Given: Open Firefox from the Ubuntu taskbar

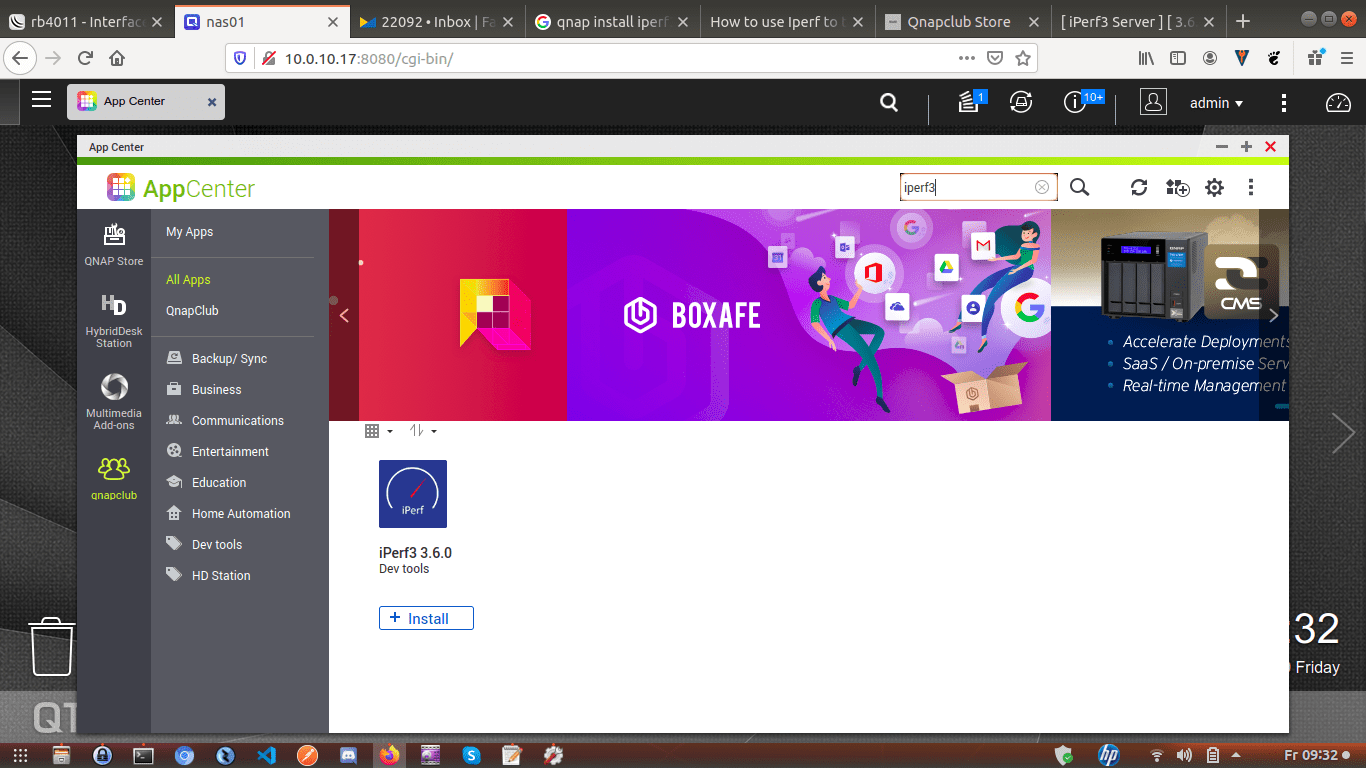Looking at the screenshot, I should click(389, 755).
